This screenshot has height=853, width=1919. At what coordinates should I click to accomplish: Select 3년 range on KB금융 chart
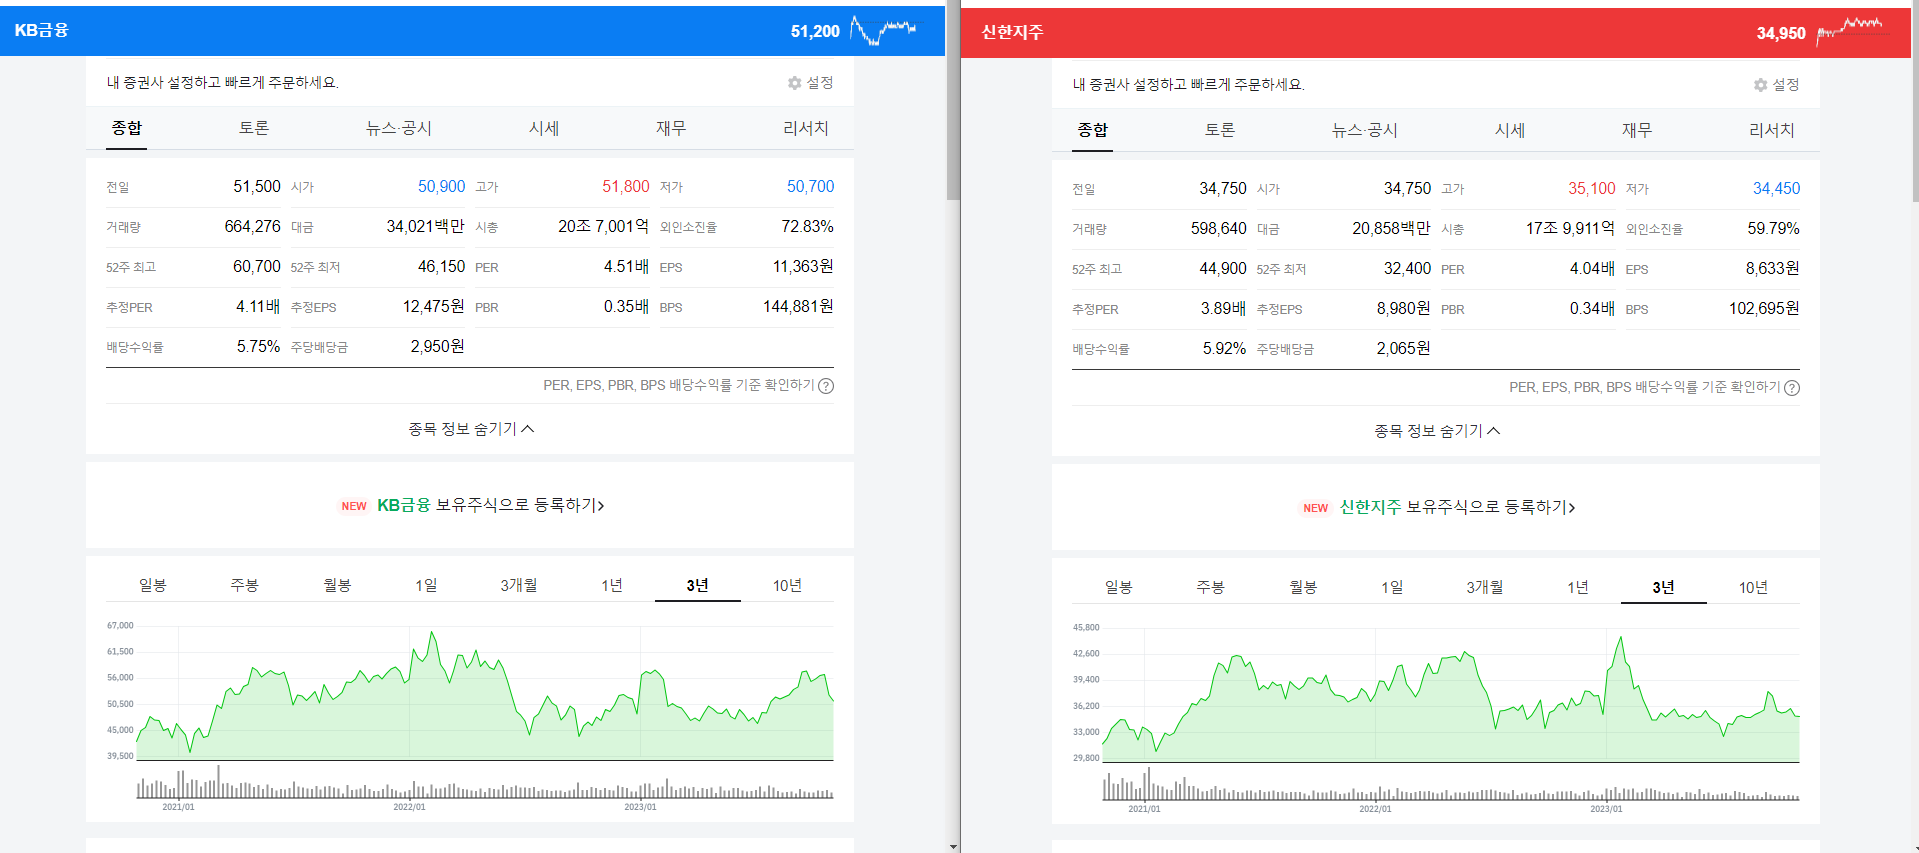[x=697, y=585]
